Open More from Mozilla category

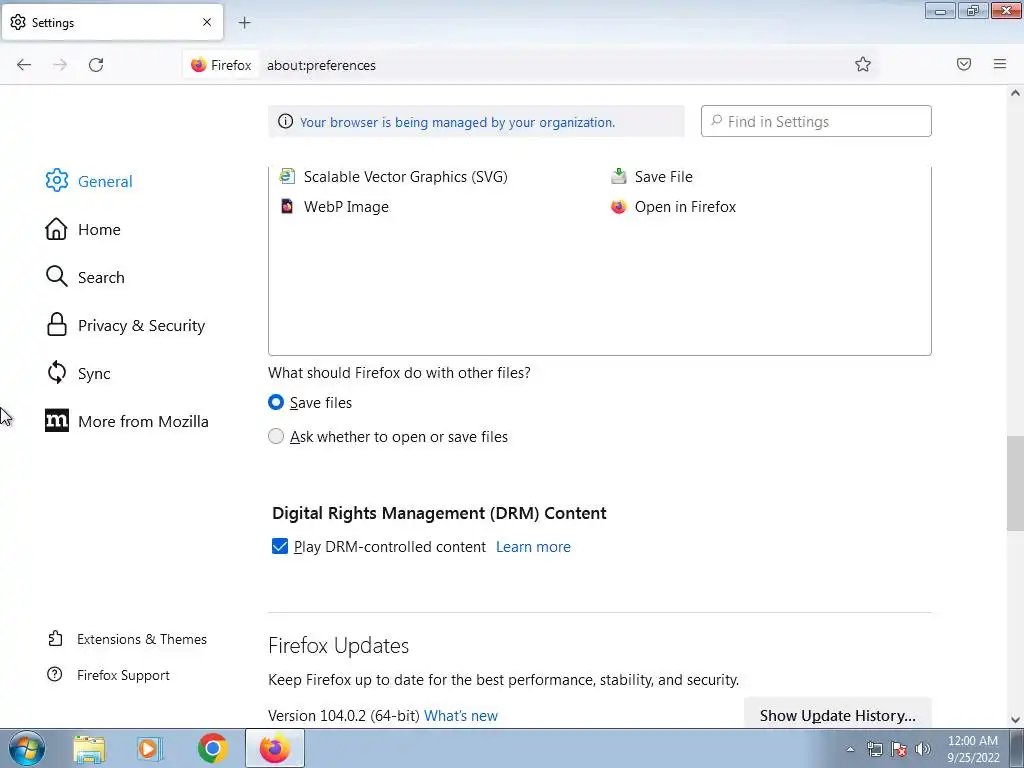pos(143,421)
